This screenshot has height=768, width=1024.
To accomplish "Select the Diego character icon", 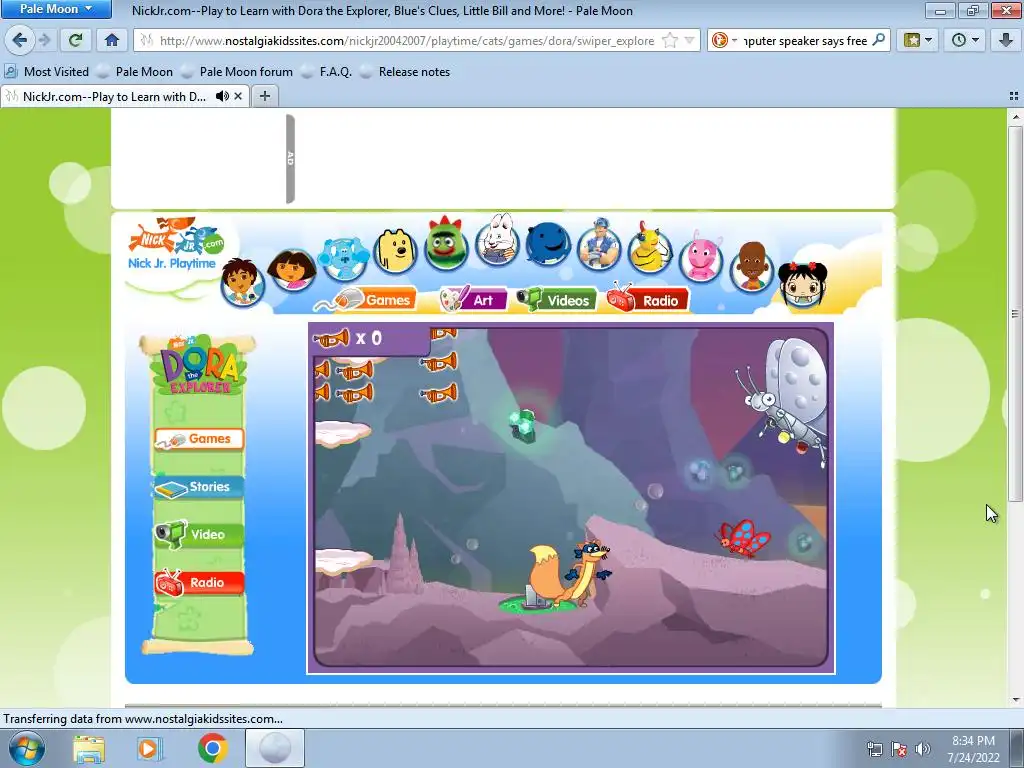I will coord(243,282).
